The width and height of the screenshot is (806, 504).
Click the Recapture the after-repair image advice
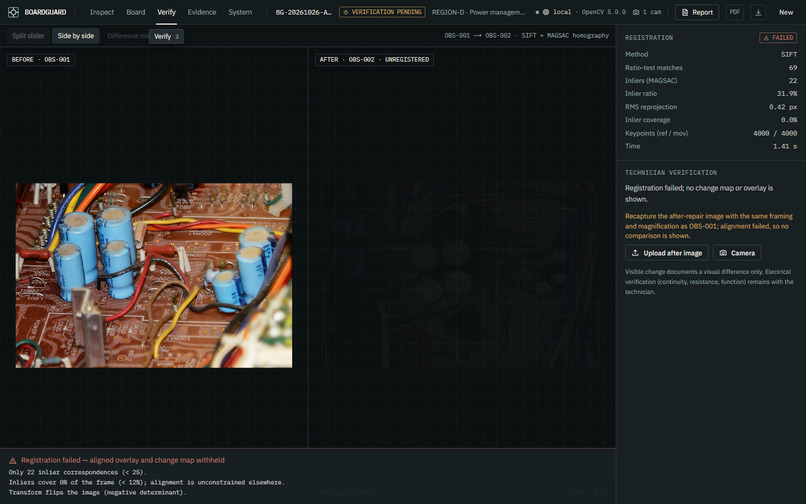[x=709, y=226]
